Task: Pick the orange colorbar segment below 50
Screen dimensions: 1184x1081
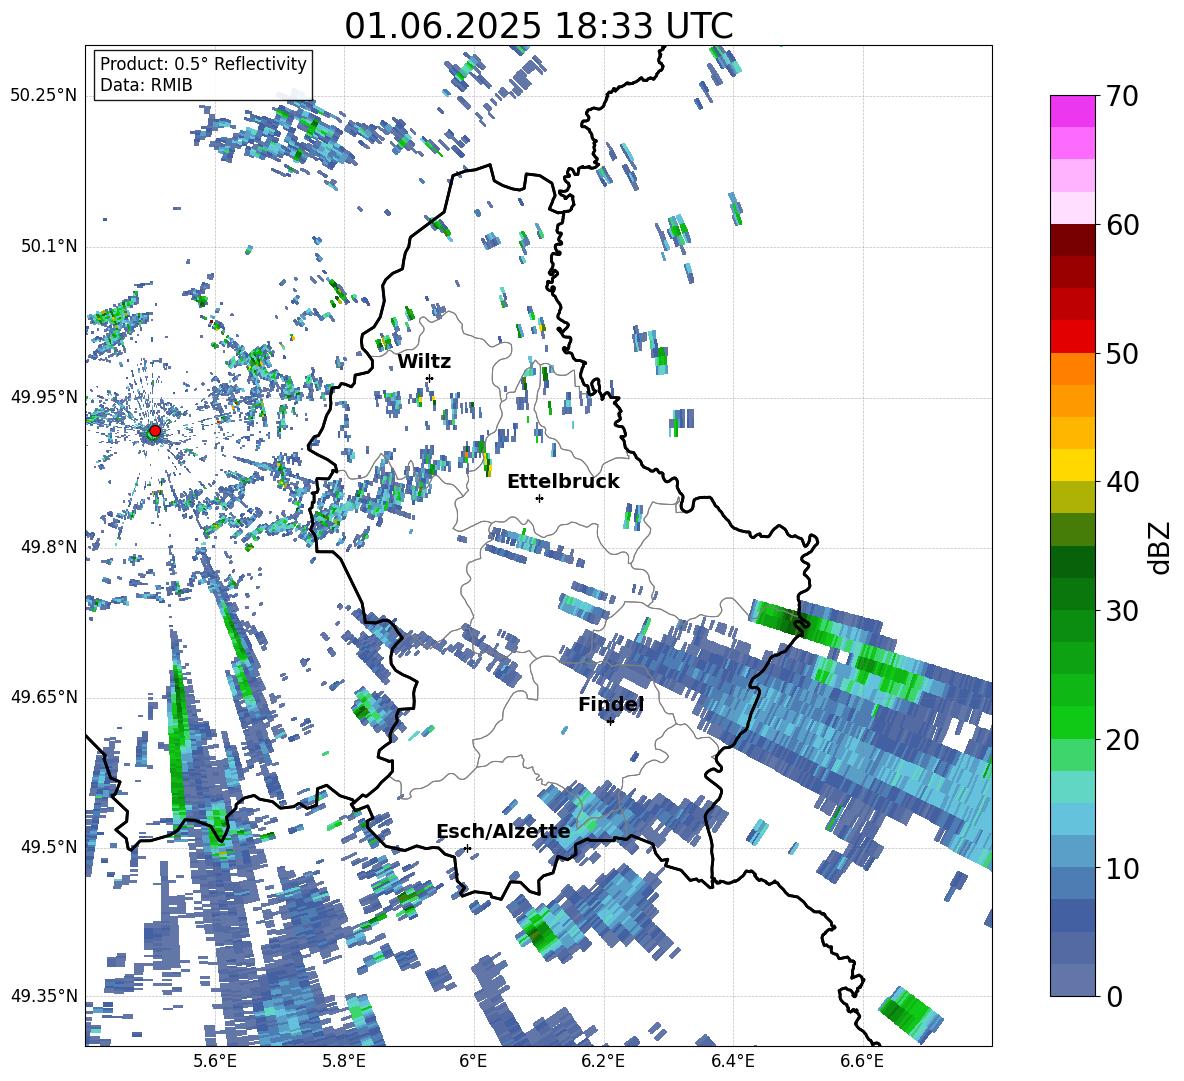Action: [x=1072, y=369]
